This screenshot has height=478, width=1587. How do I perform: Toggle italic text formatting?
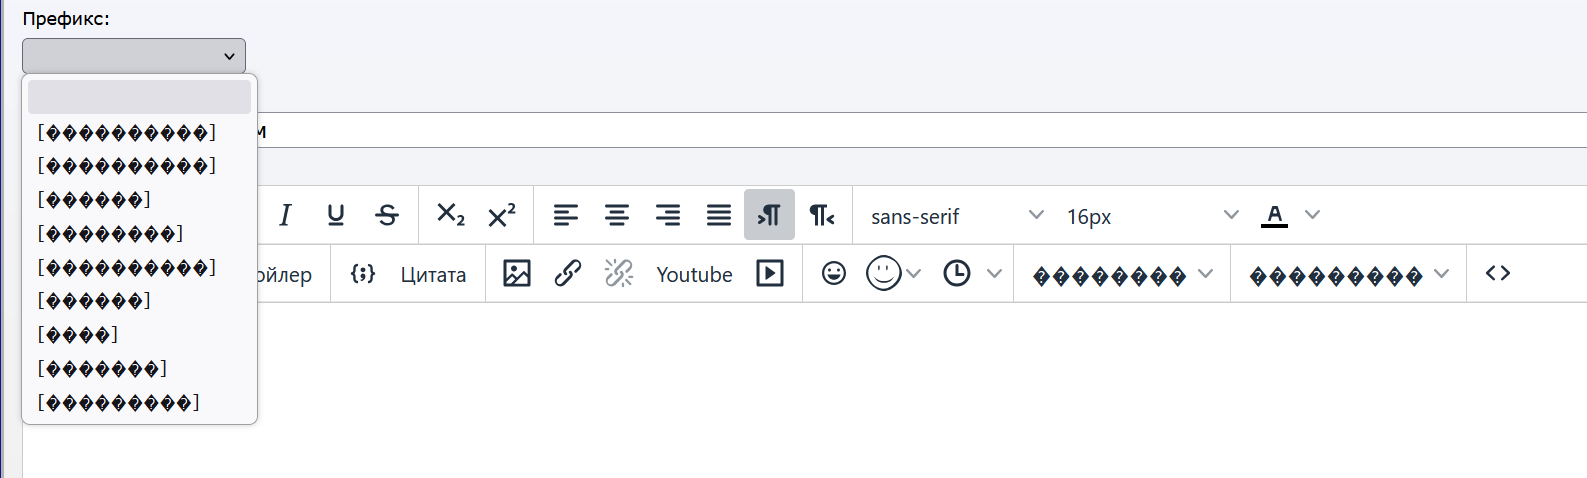tap(285, 215)
